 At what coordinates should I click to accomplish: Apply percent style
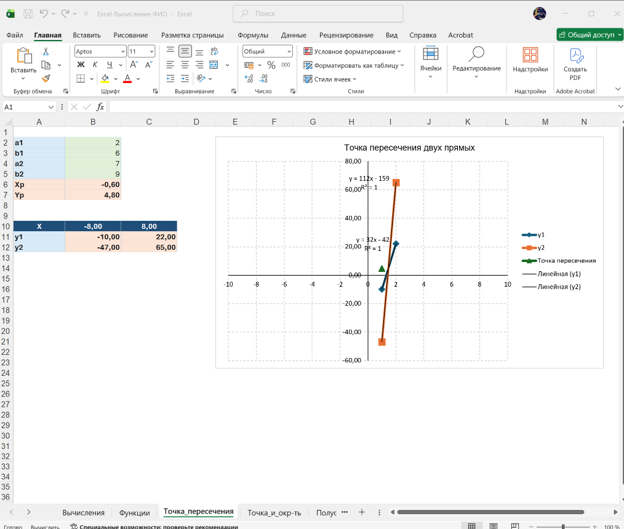[271, 65]
